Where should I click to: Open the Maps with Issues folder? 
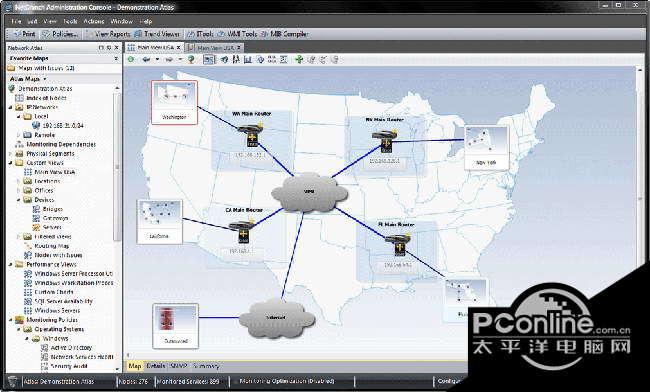click(41, 68)
